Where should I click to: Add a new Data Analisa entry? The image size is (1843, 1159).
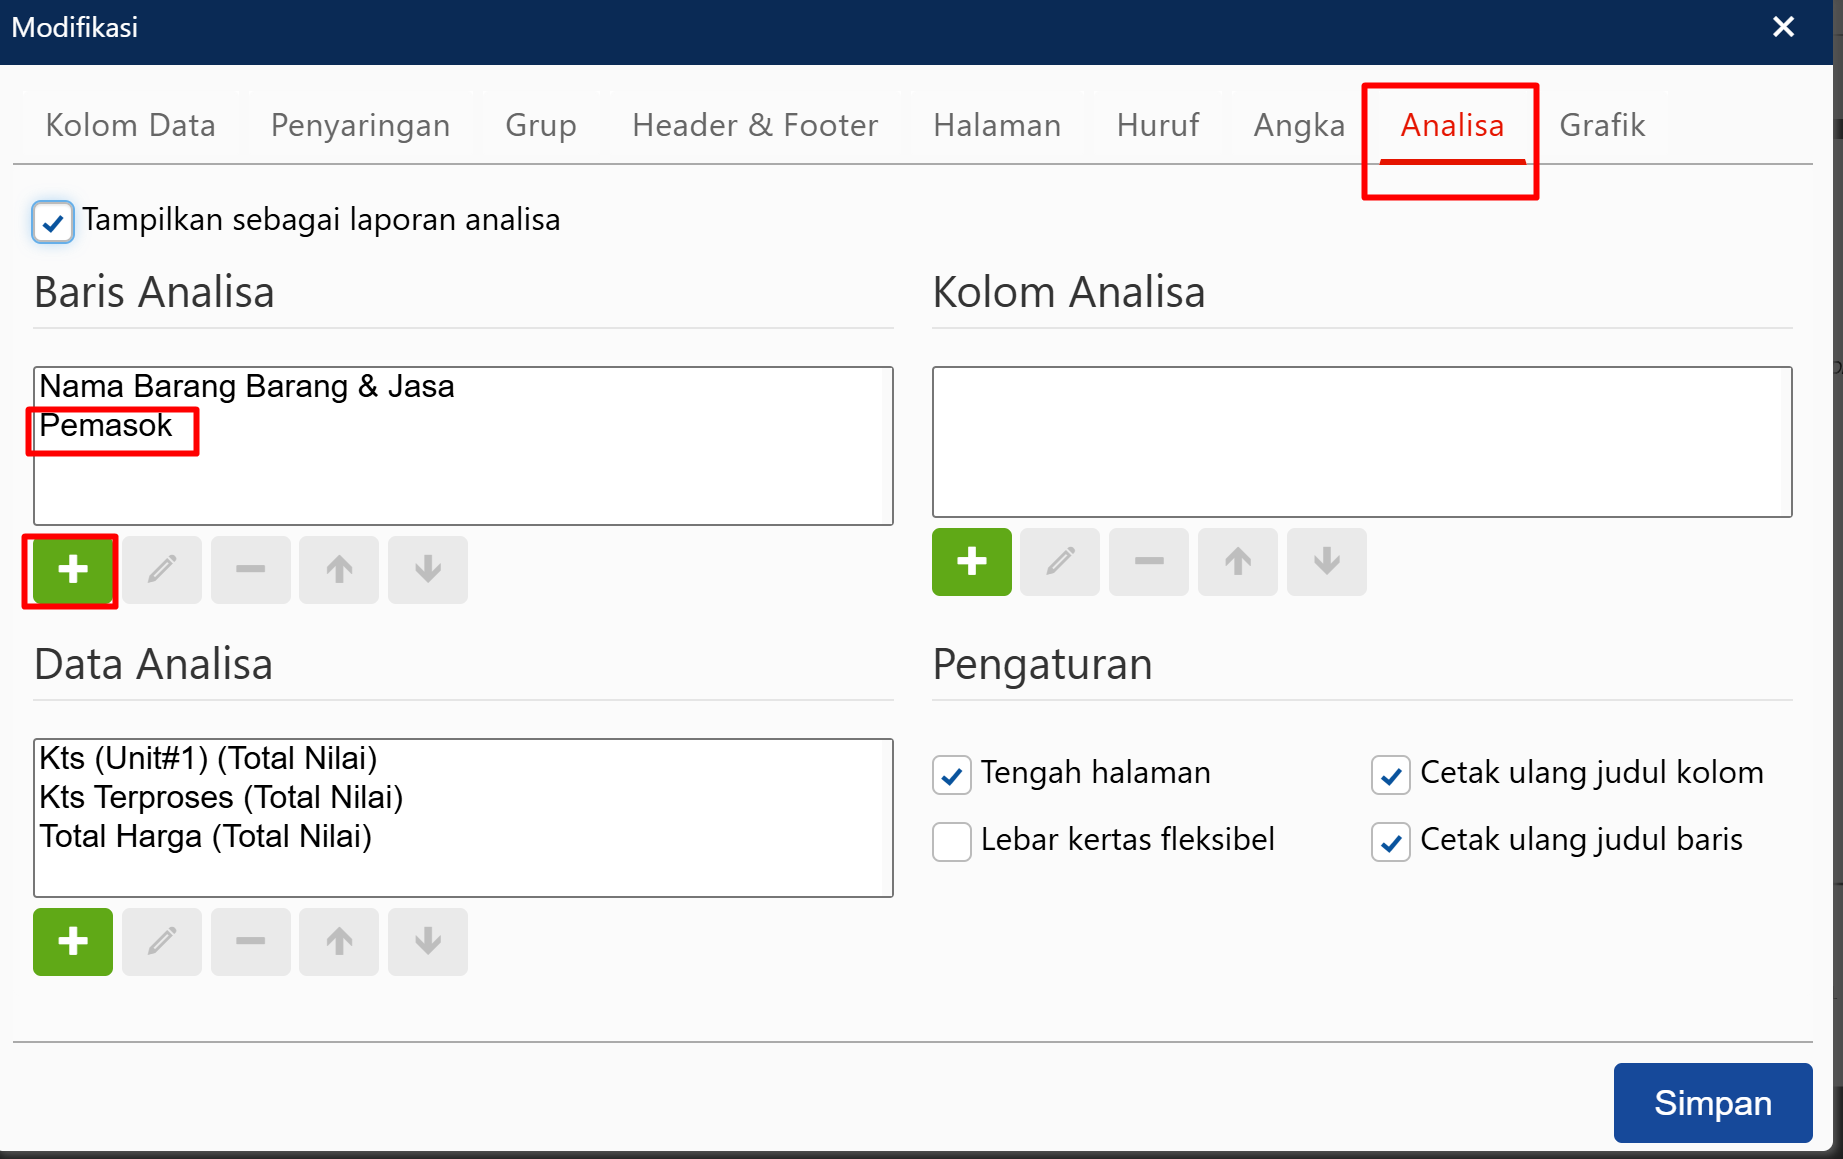coord(72,942)
